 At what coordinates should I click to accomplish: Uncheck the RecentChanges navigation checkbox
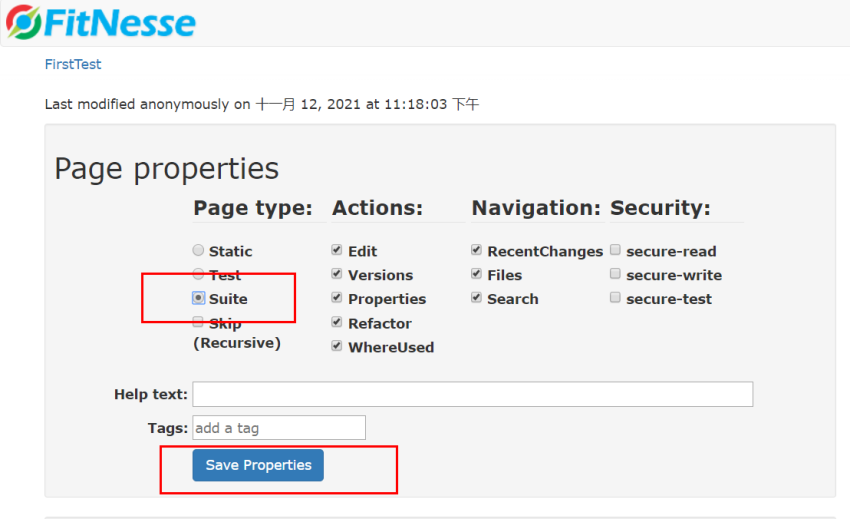(476, 250)
